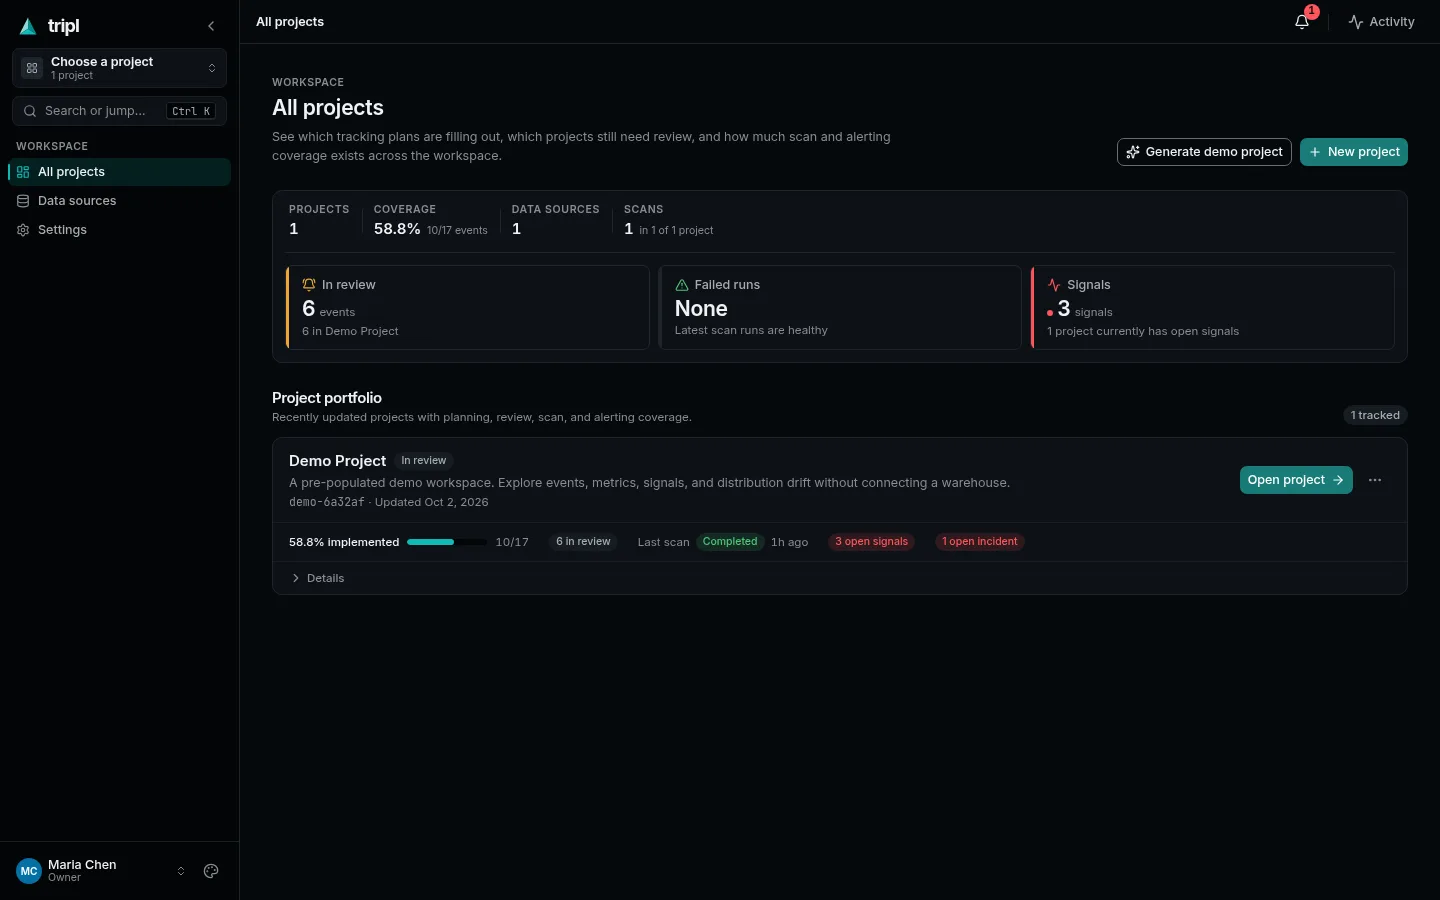Open the Maria Chen user menu
The image size is (1440, 900).
[100, 871]
